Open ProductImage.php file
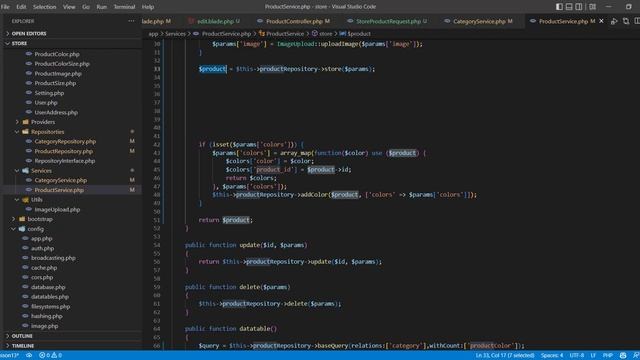 [x=58, y=73]
